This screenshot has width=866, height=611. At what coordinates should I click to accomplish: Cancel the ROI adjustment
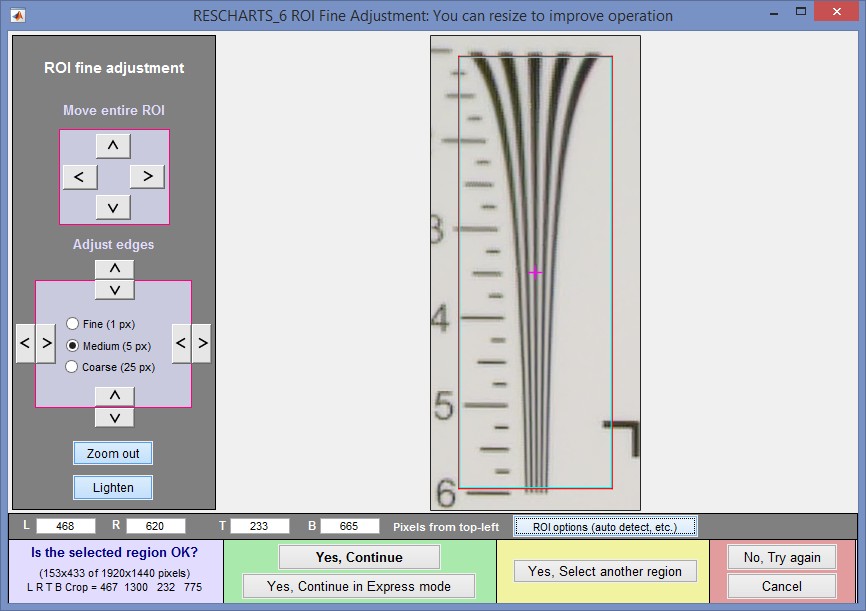click(x=782, y=586)
